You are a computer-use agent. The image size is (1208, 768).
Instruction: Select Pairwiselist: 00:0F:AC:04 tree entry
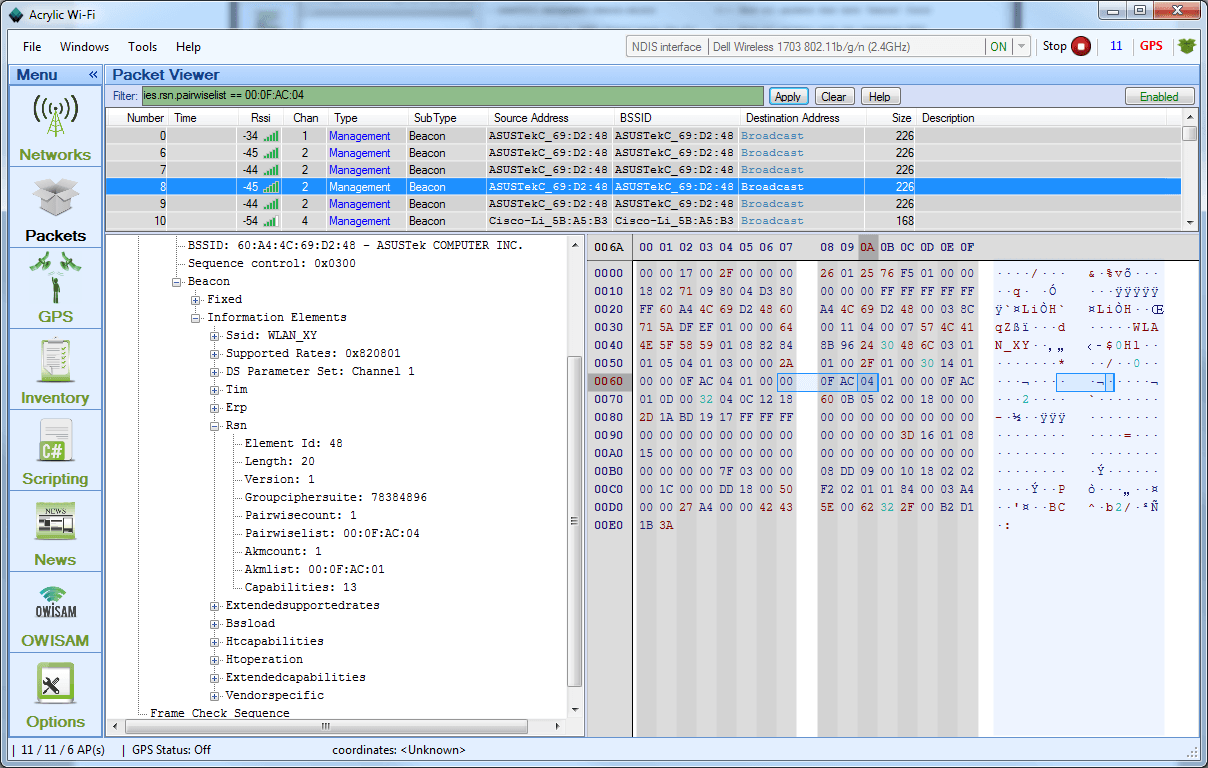tap(332, 534)
